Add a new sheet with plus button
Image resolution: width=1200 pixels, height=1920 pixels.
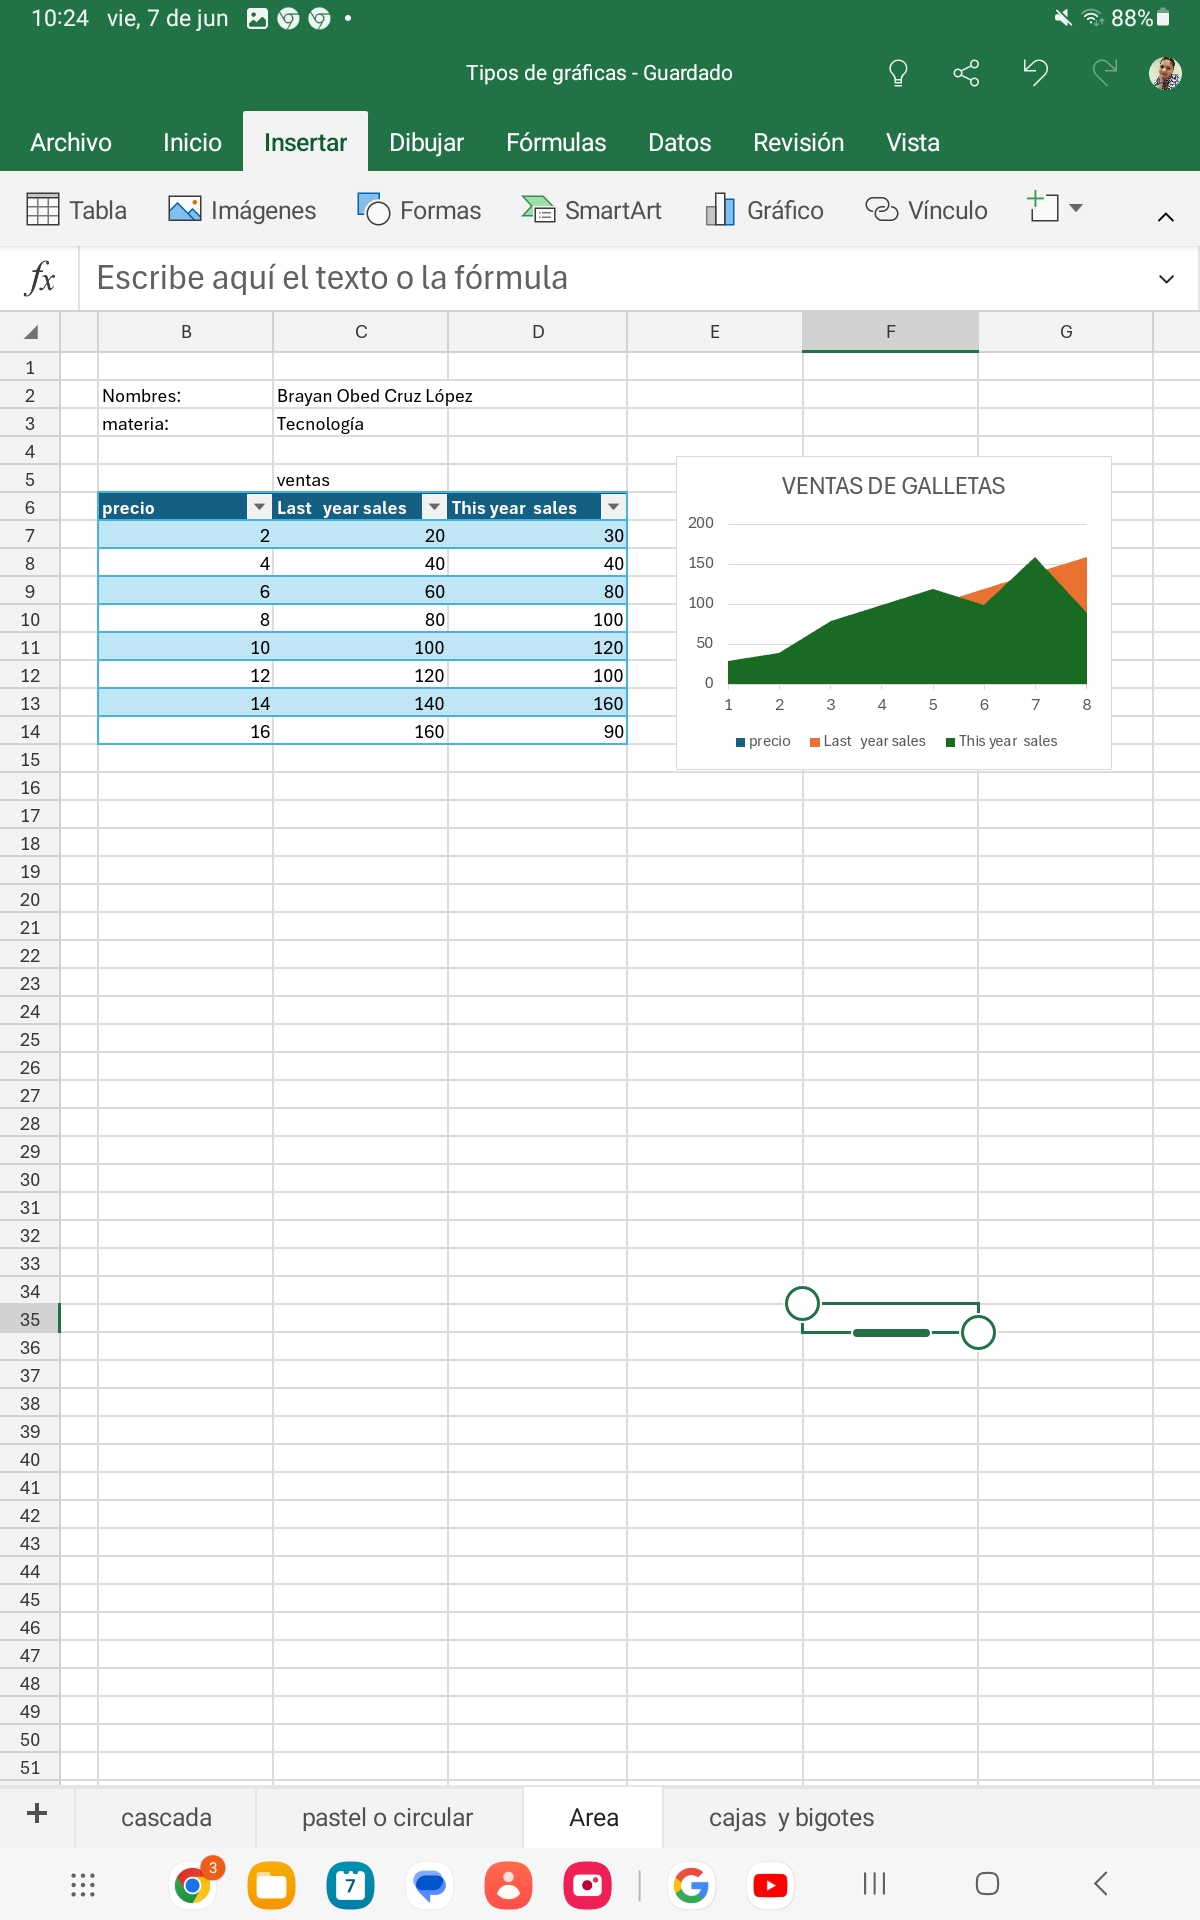(x=37, y=1814)
